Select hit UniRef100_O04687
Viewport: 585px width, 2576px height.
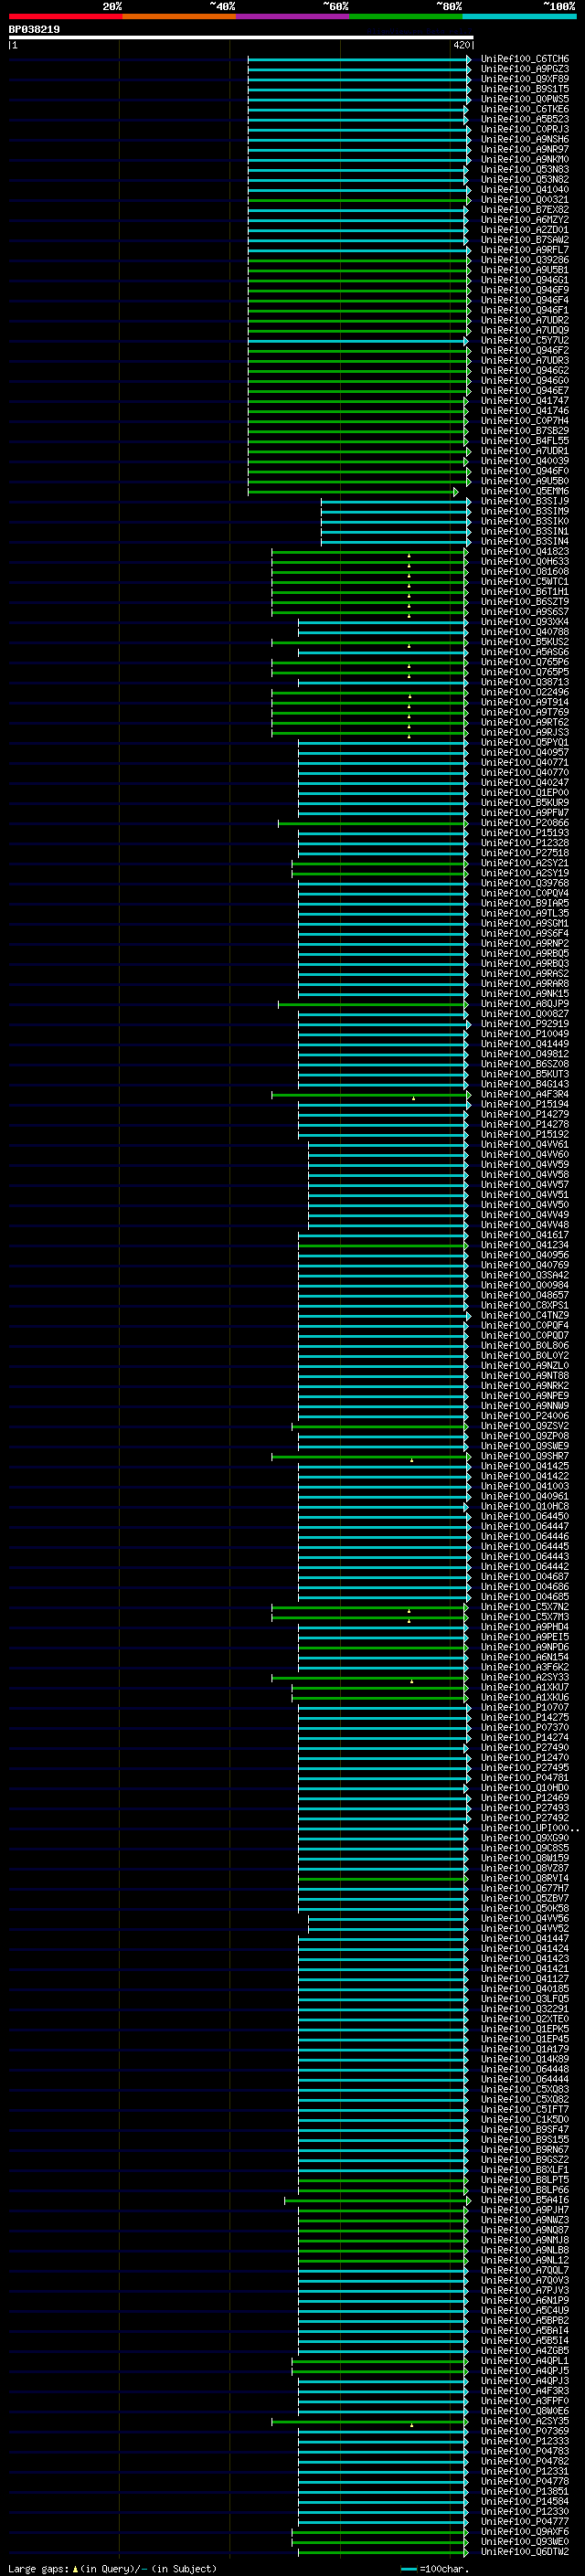[525, 1577]
